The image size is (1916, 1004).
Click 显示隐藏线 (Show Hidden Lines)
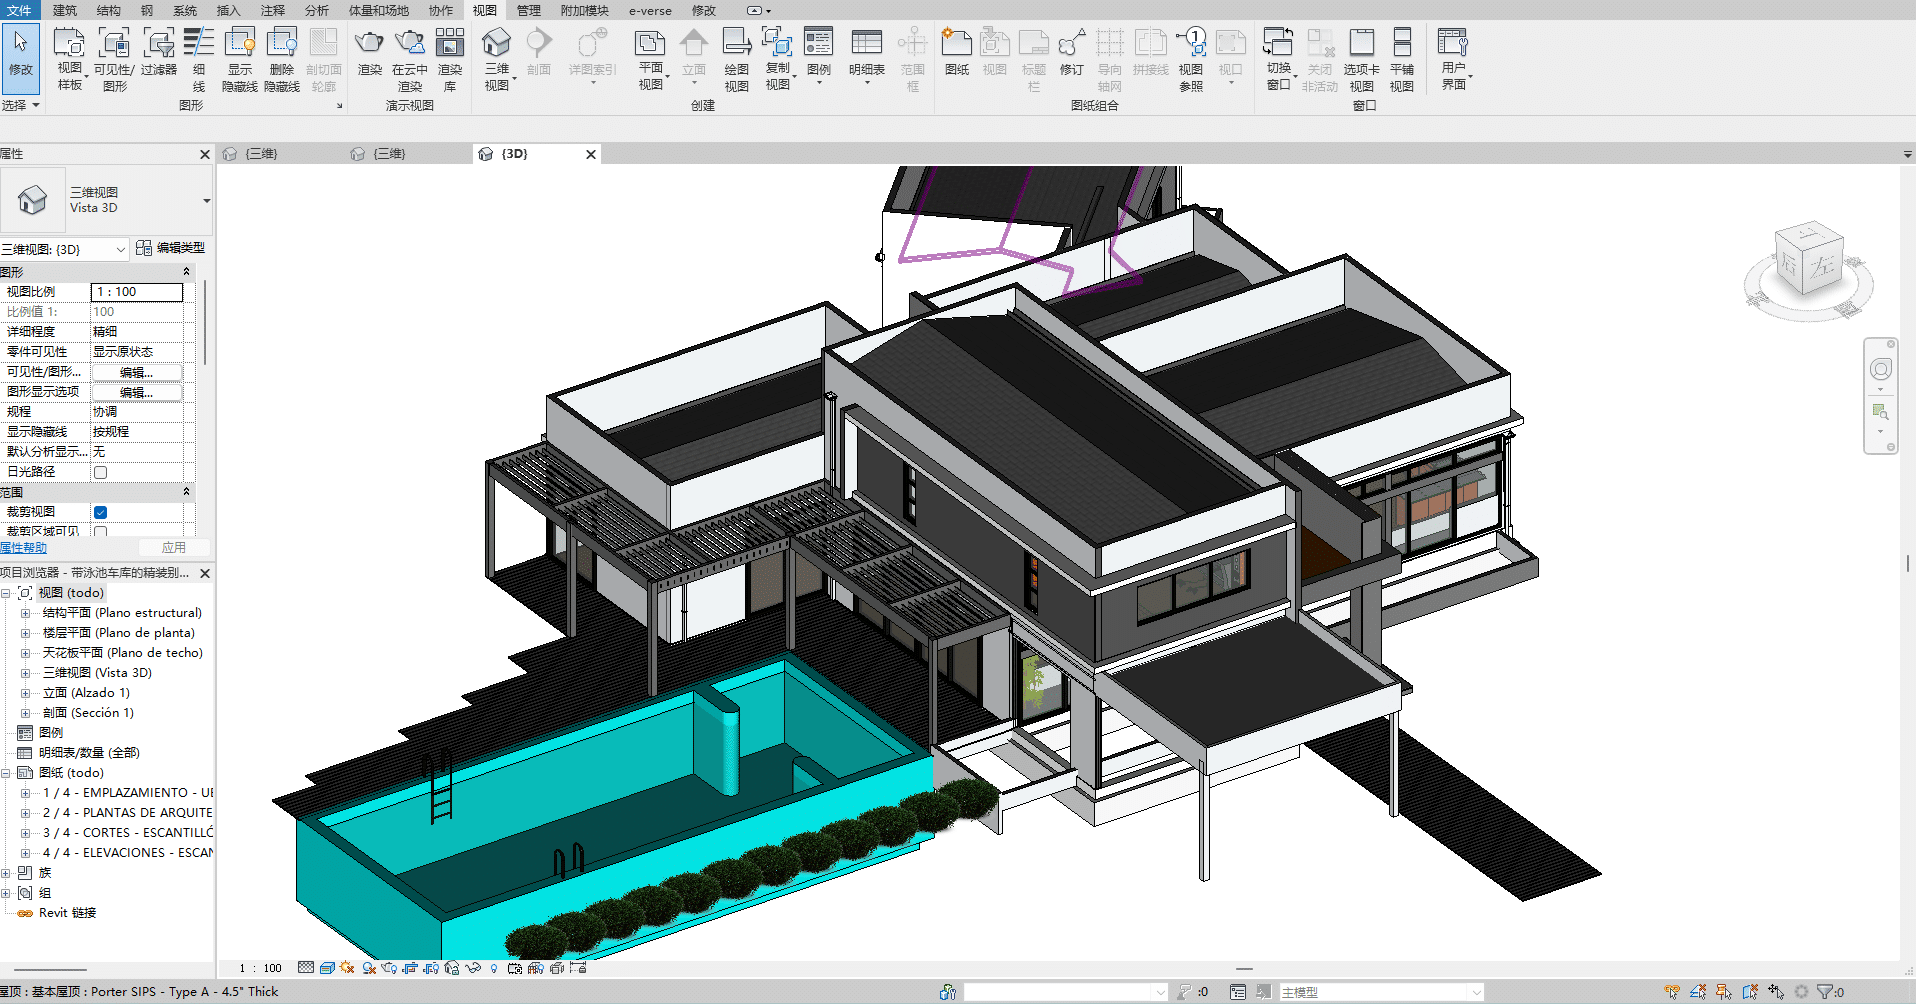[240, 58]
